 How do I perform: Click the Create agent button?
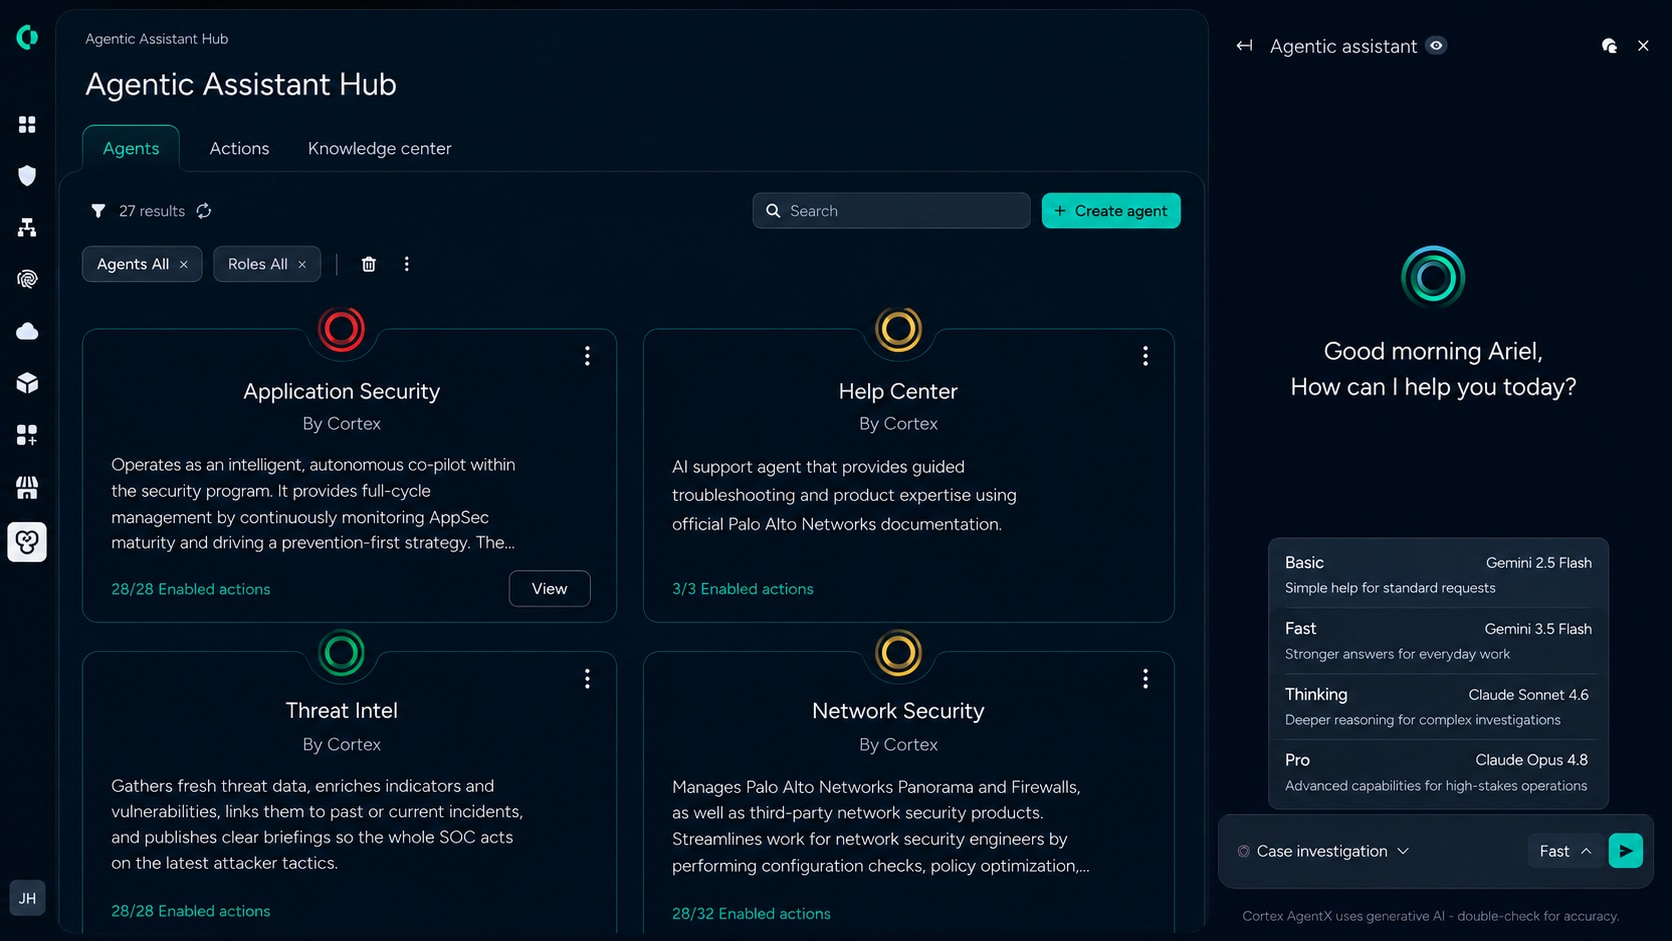coord(1111,211)
